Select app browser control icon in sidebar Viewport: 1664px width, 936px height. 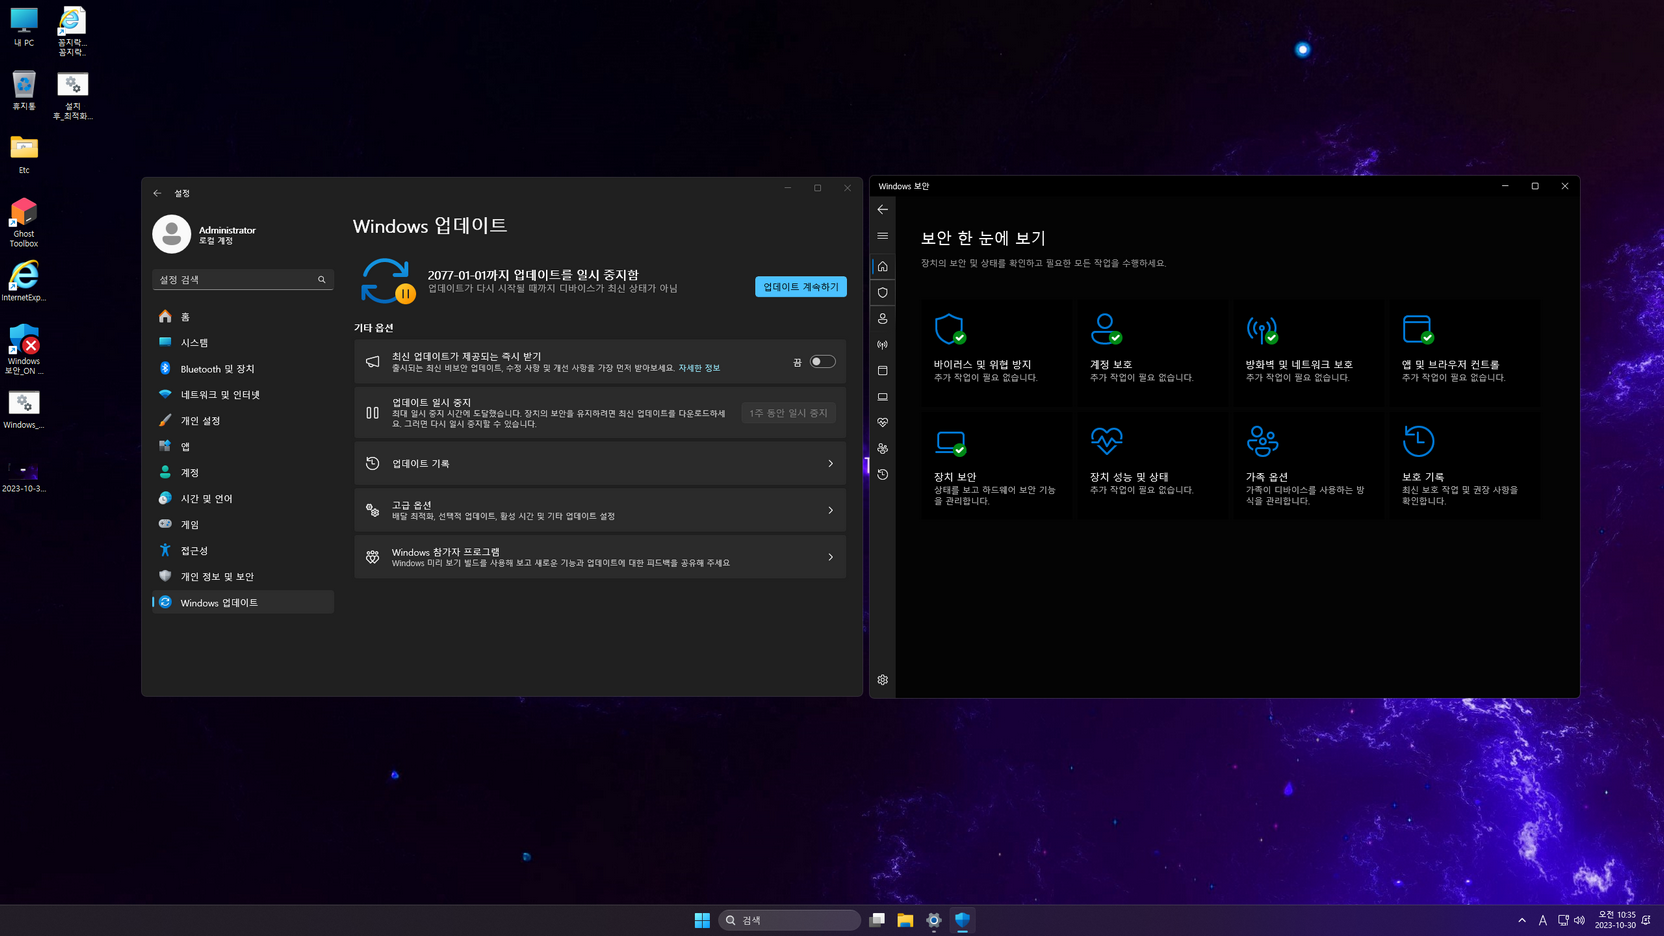coord(883,370)
